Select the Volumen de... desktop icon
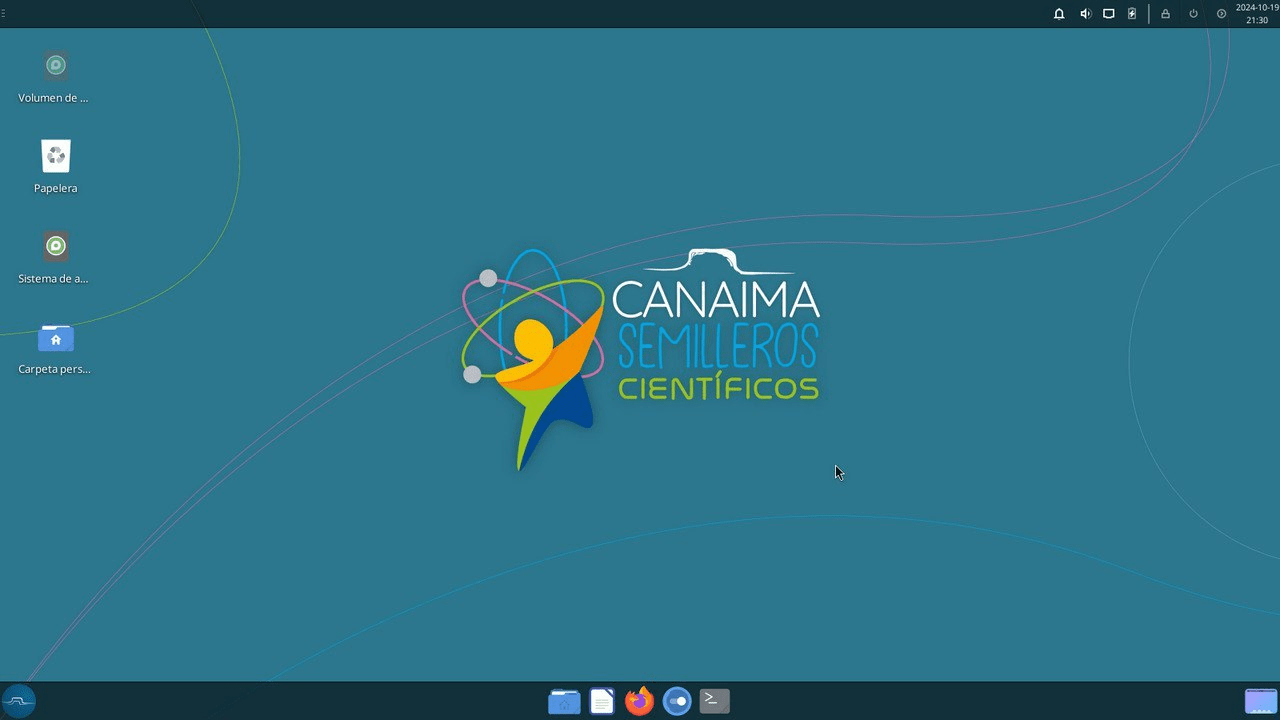 point(55,78)
